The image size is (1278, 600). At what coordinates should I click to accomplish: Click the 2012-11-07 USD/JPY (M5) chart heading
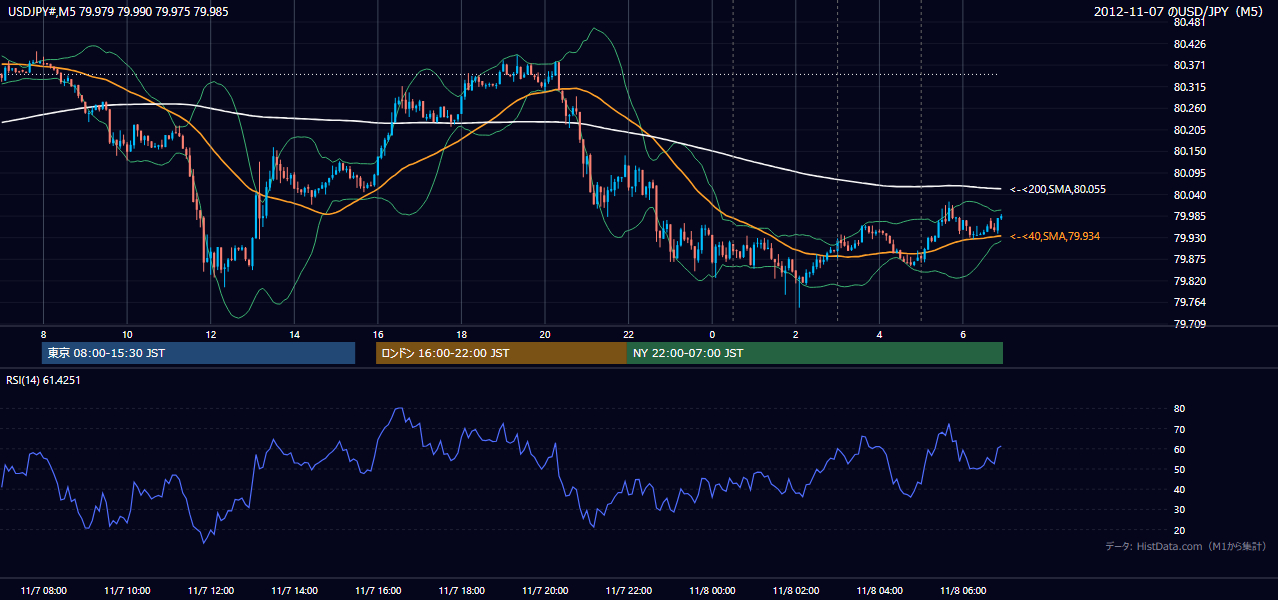coord(1180,11)
